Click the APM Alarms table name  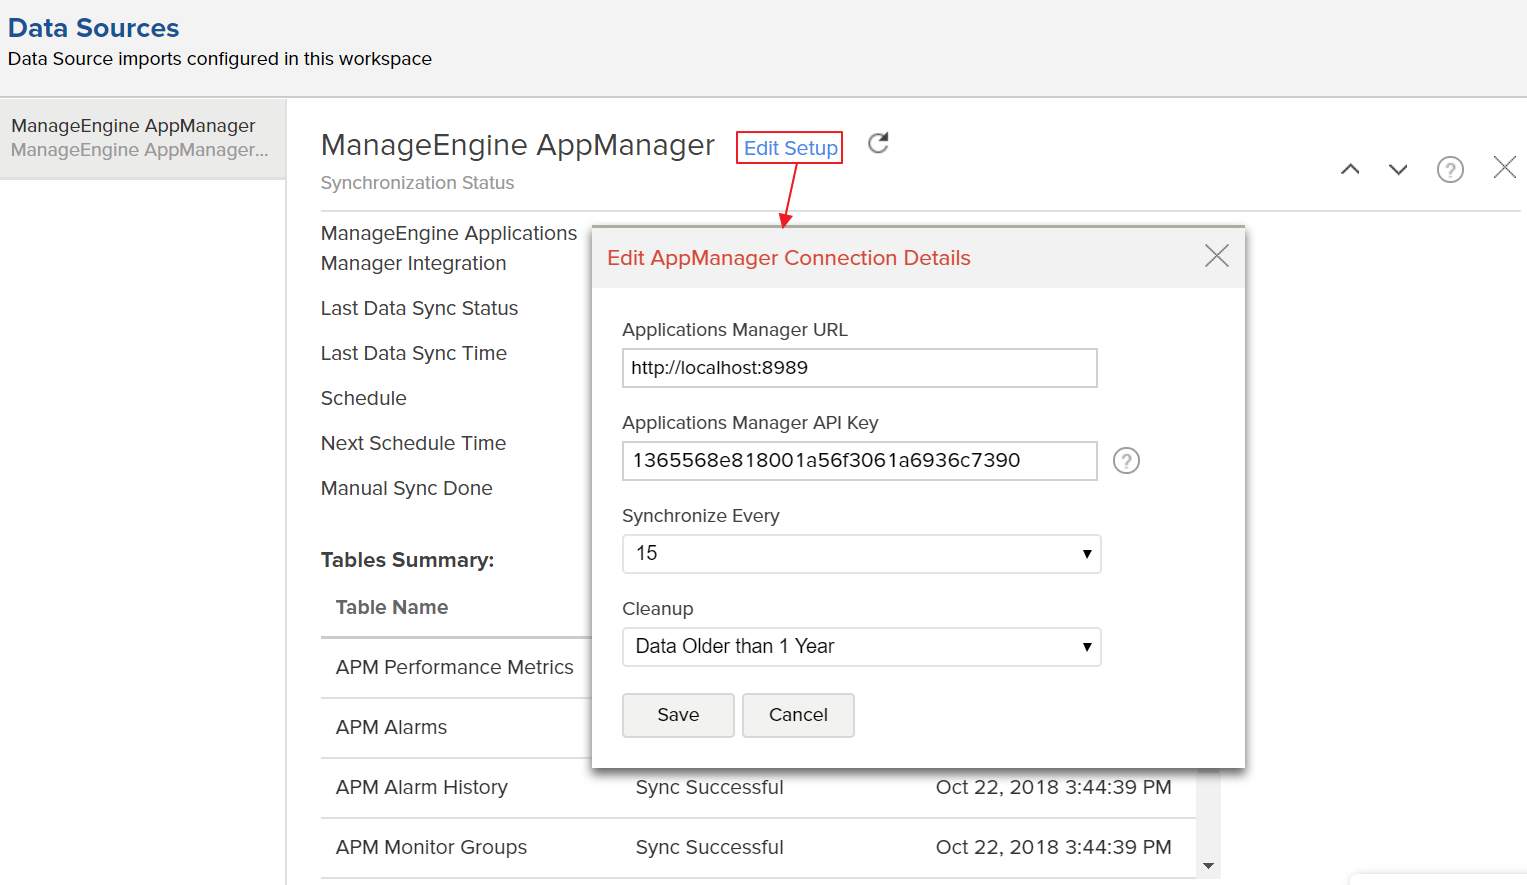pyautogui.click(x=391, y=727)
